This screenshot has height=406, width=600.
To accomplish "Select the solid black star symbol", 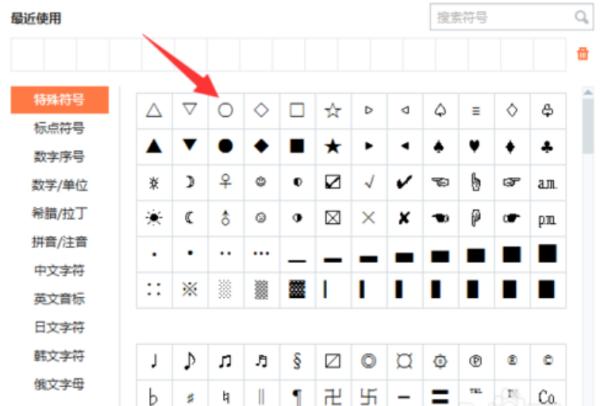I will click(333, 146).
